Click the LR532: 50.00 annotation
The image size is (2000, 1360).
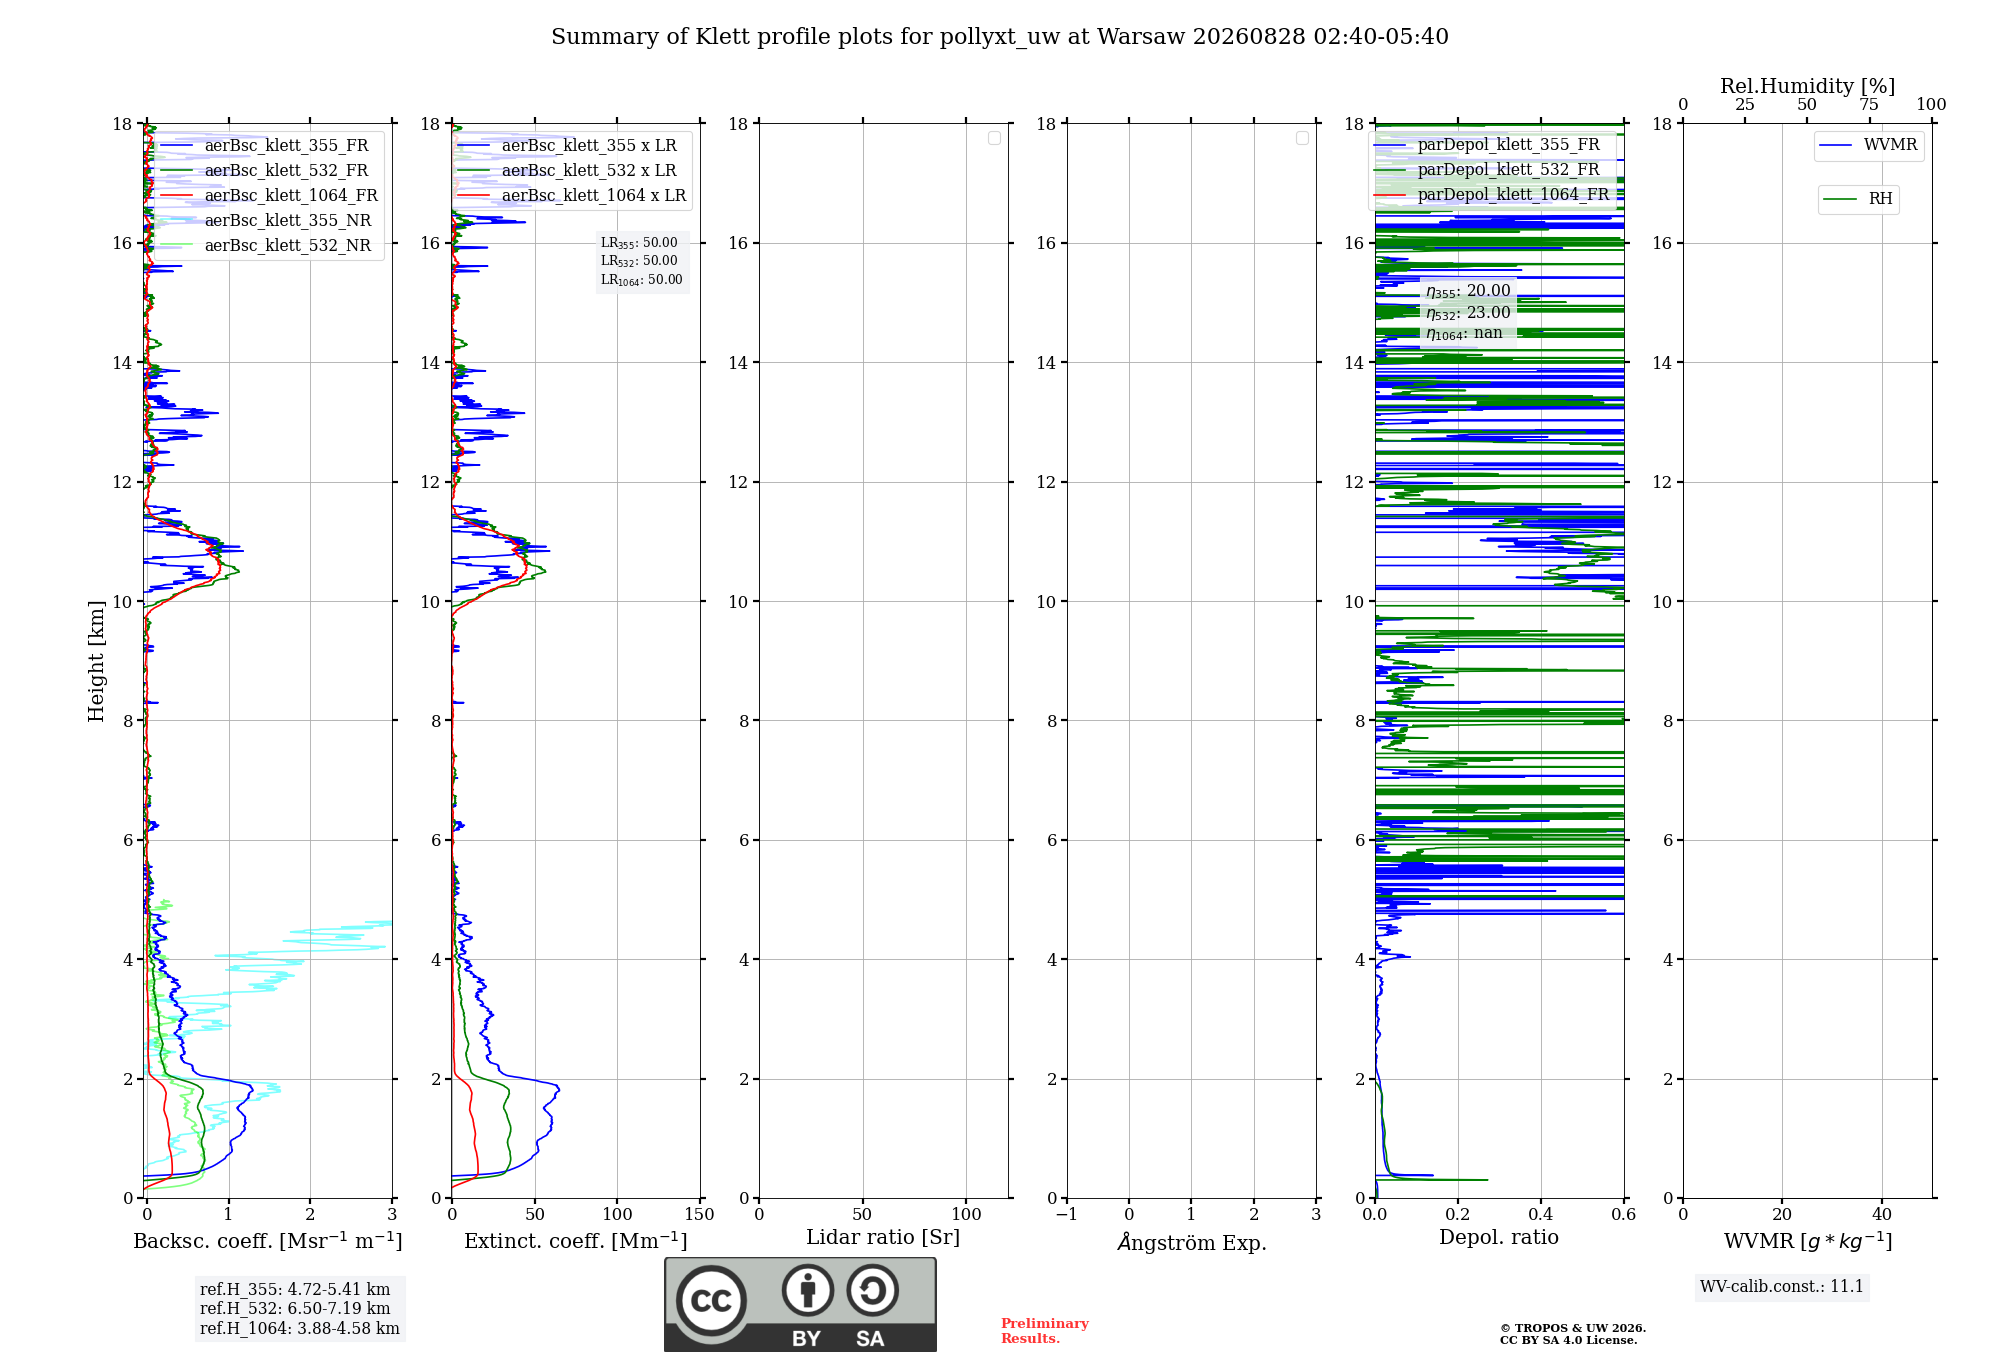(x=639, y=261)
